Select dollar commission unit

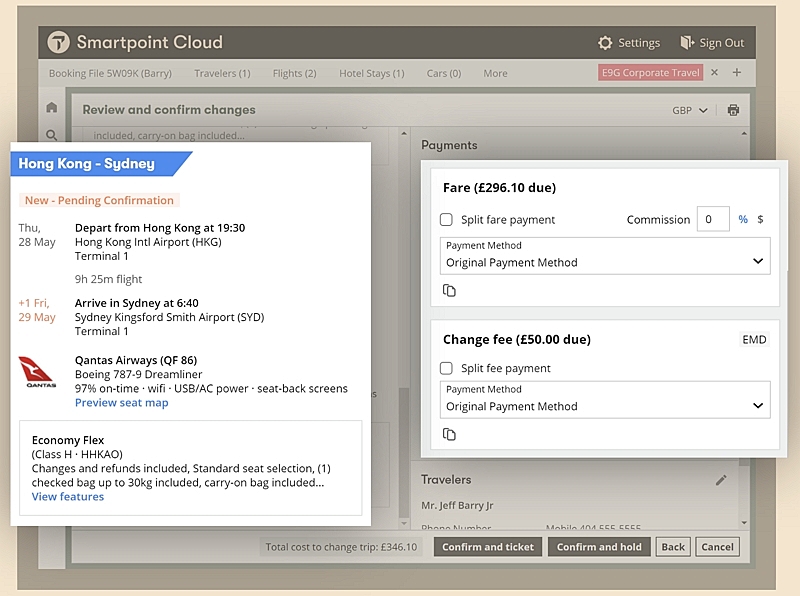pyautogui.click(x=760, y=219)
